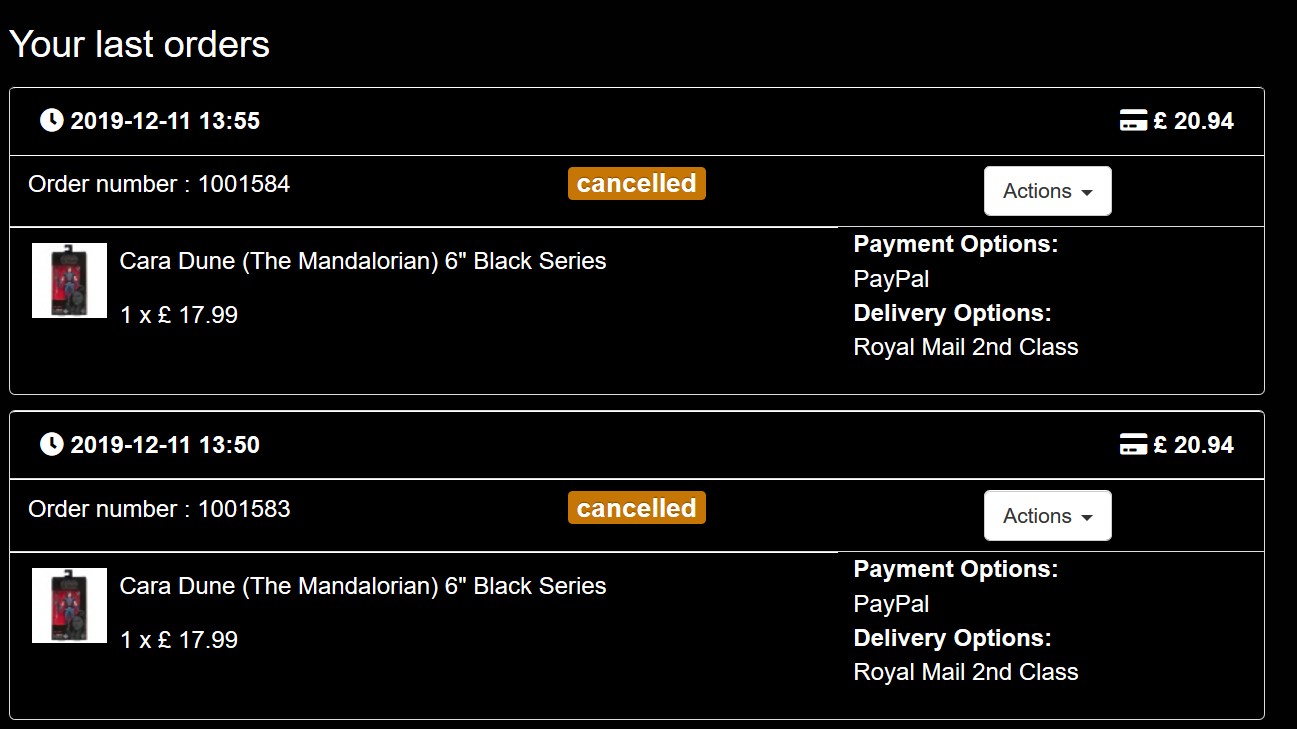Viewport: 1297px width, 729px height.
Task: Click the clock icon for order 1001583
Action: 51,444
